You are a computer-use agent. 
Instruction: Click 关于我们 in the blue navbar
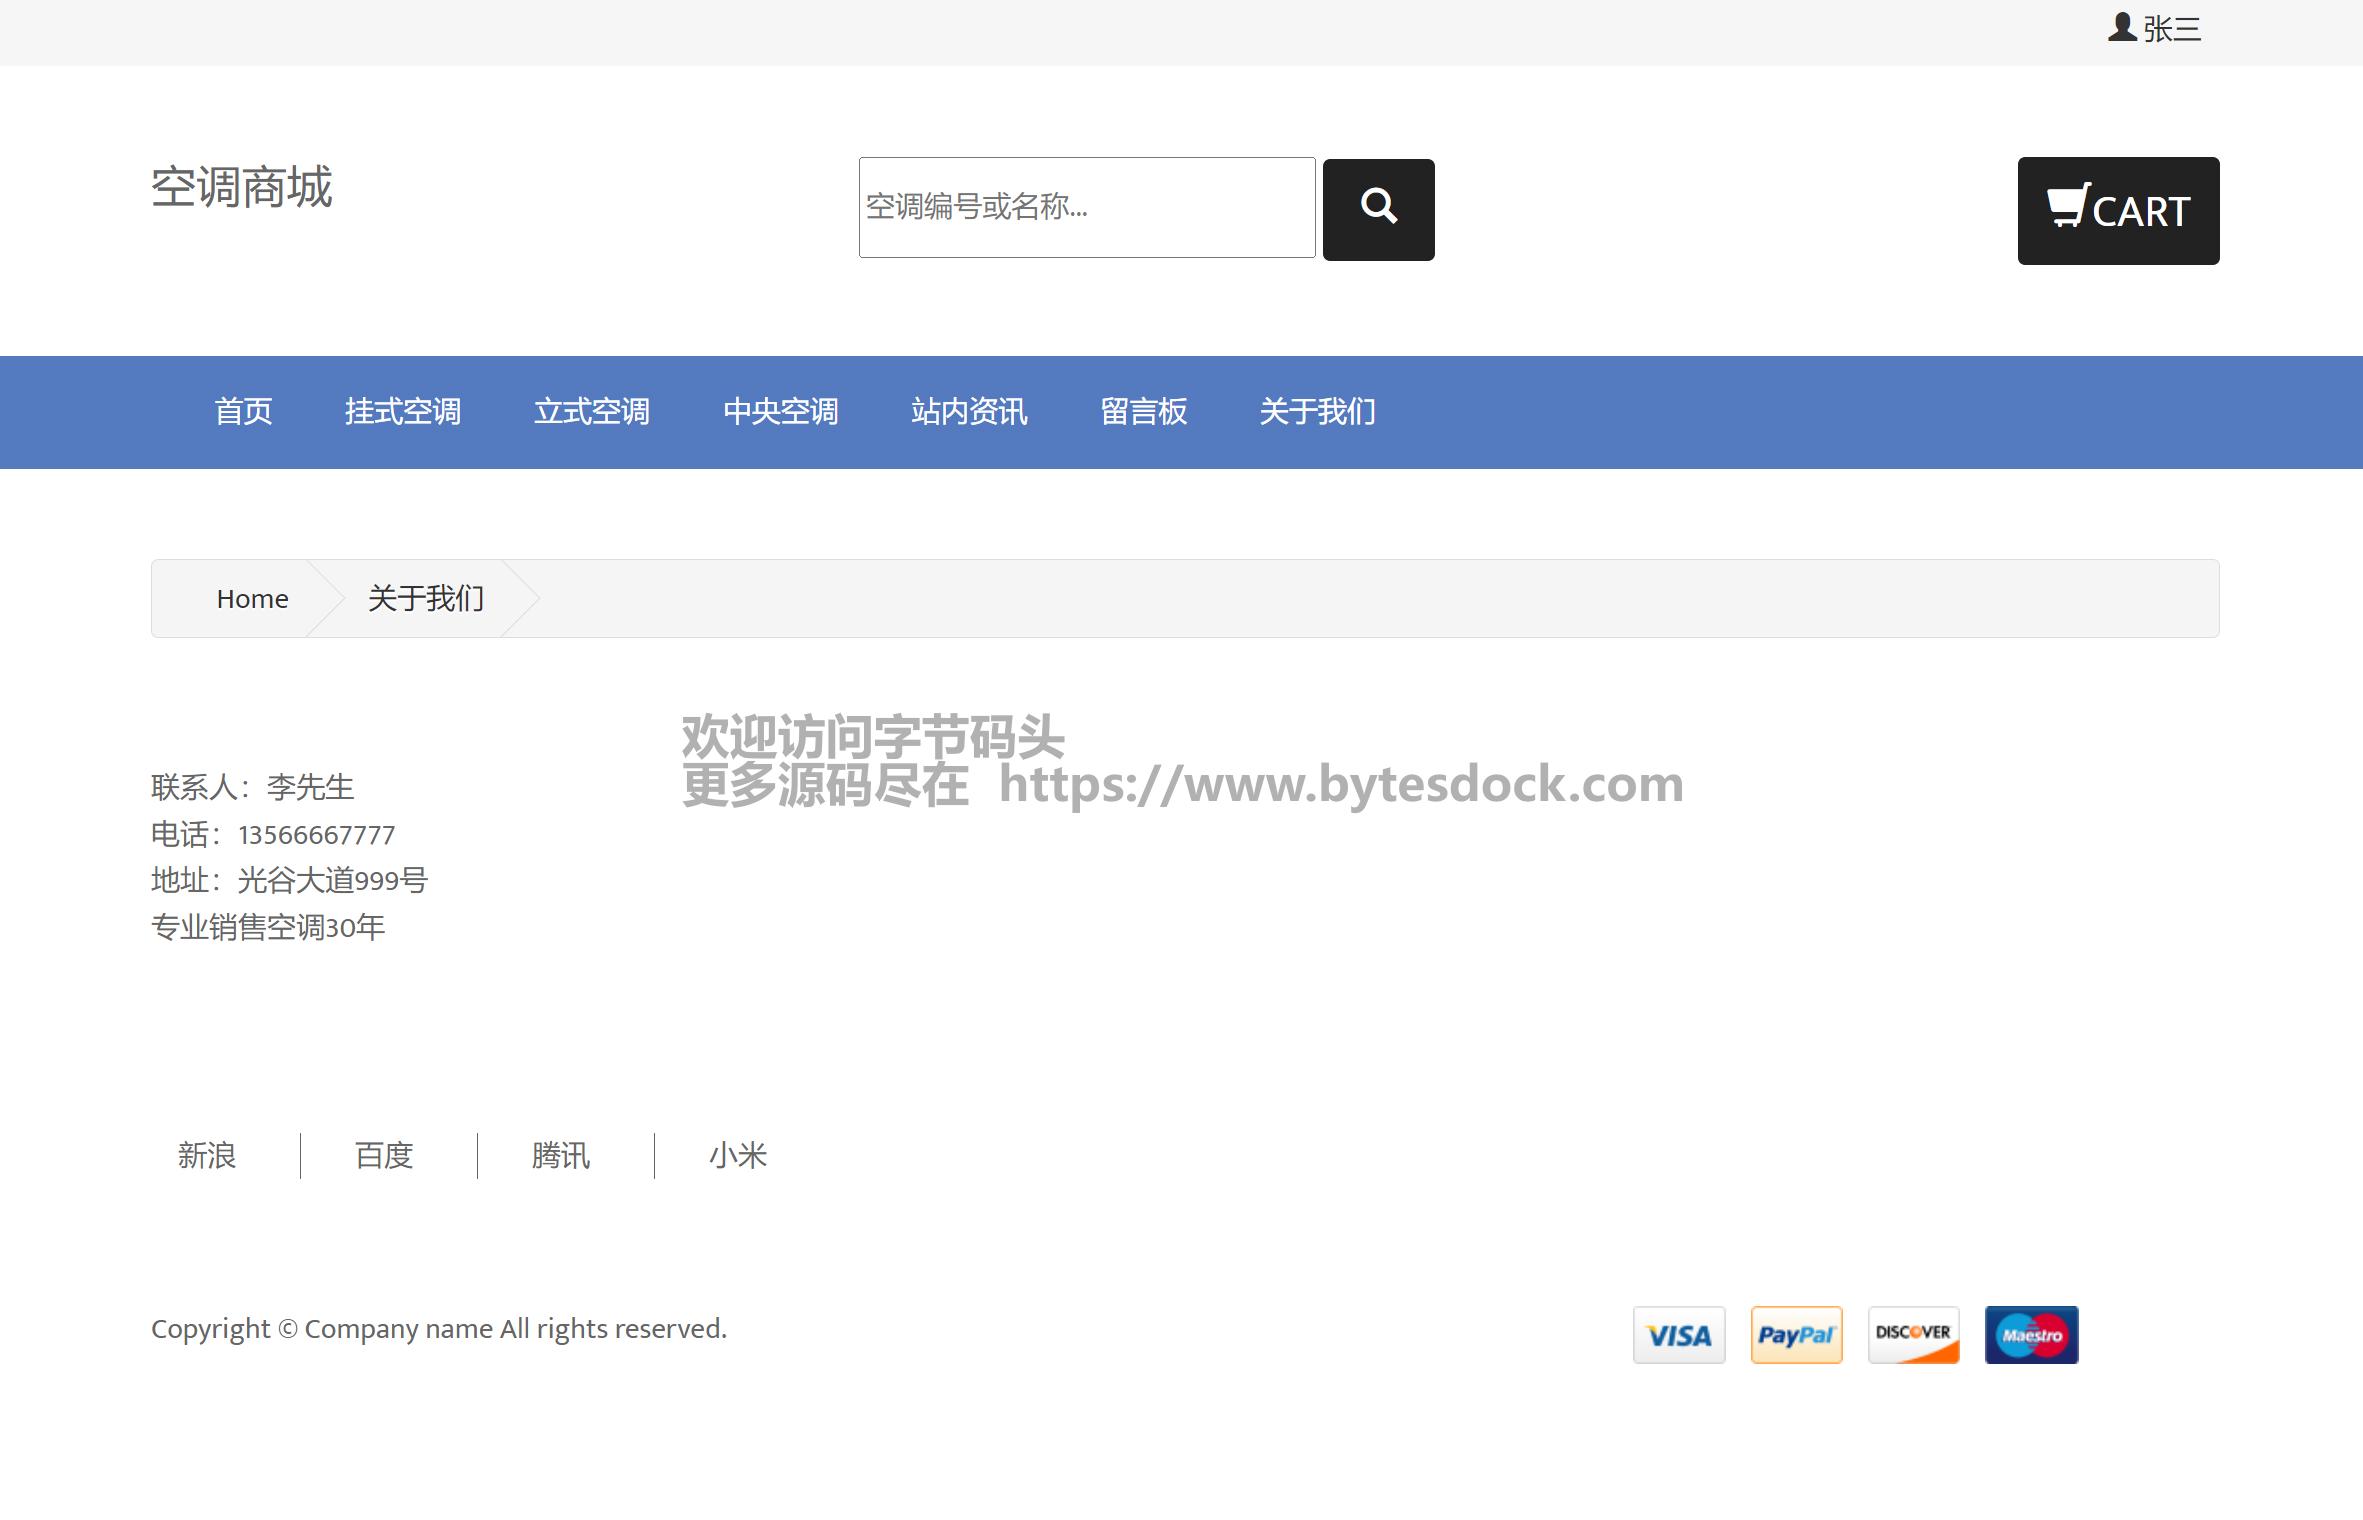pyautogui.click(x=1317, y=411)
